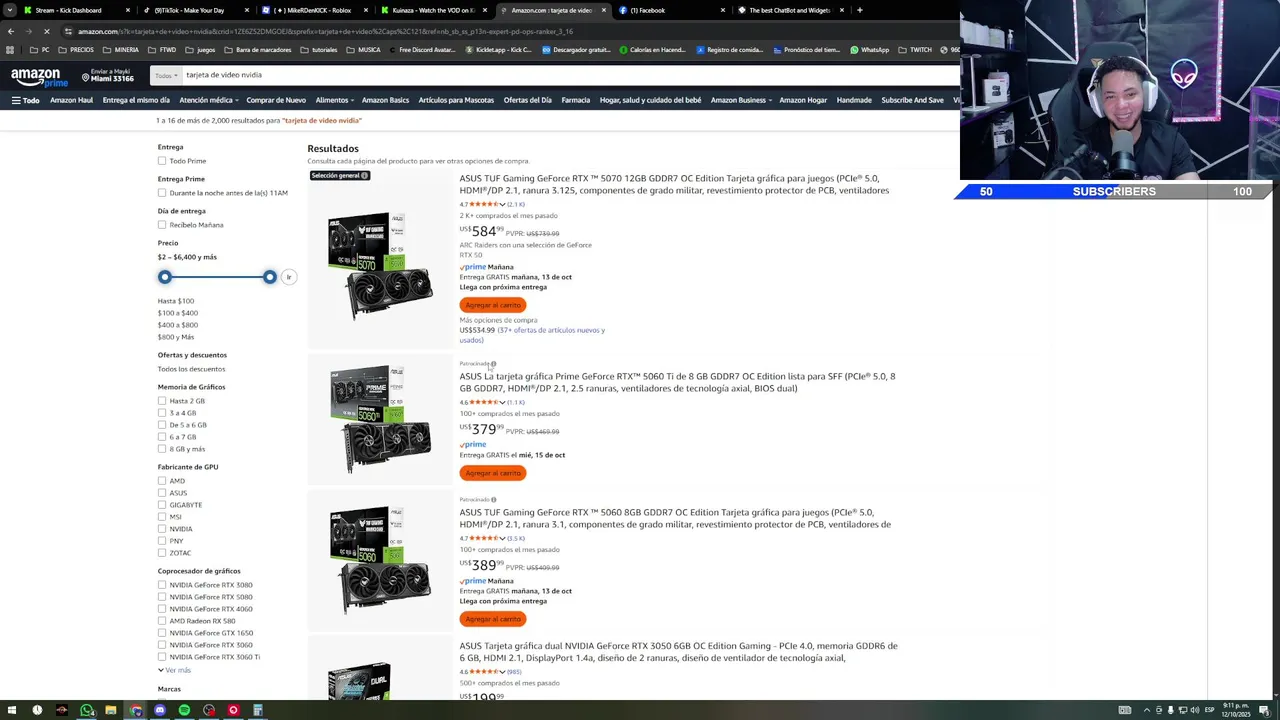Expand the Alimentos menu
Screen dimensions: 1280x720
pyautogui.click(x=334, y=100)
